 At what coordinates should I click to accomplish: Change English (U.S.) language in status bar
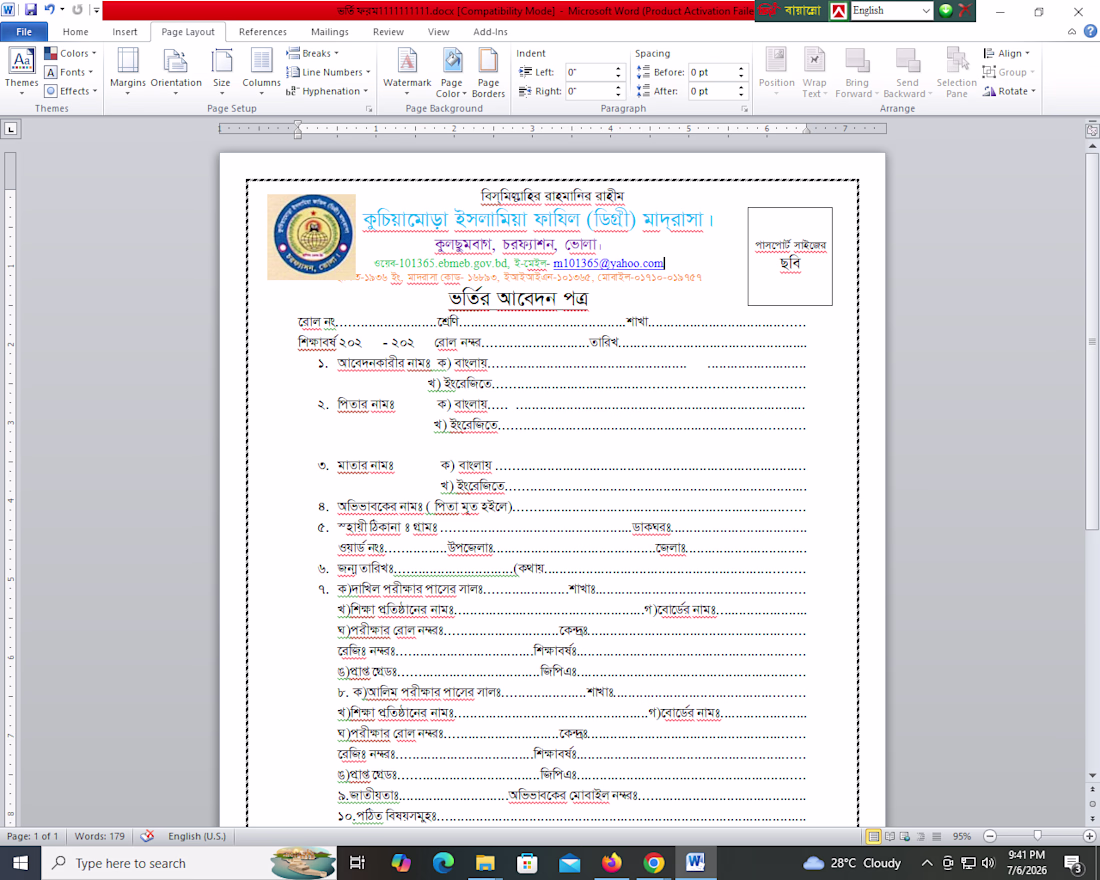click(197, 836)
